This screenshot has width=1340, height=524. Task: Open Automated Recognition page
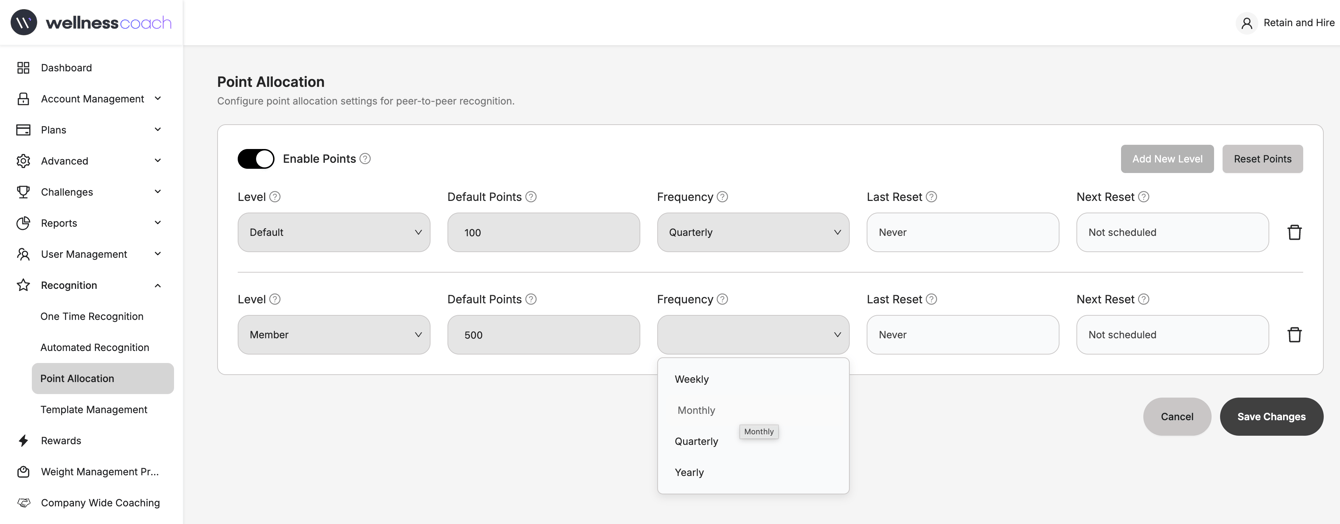pos(95,347)
